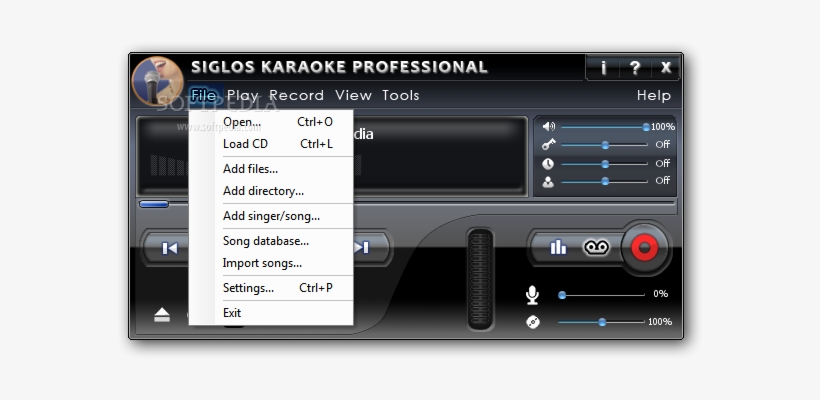
Task: Click the red record button
Action: coord(644,247)
